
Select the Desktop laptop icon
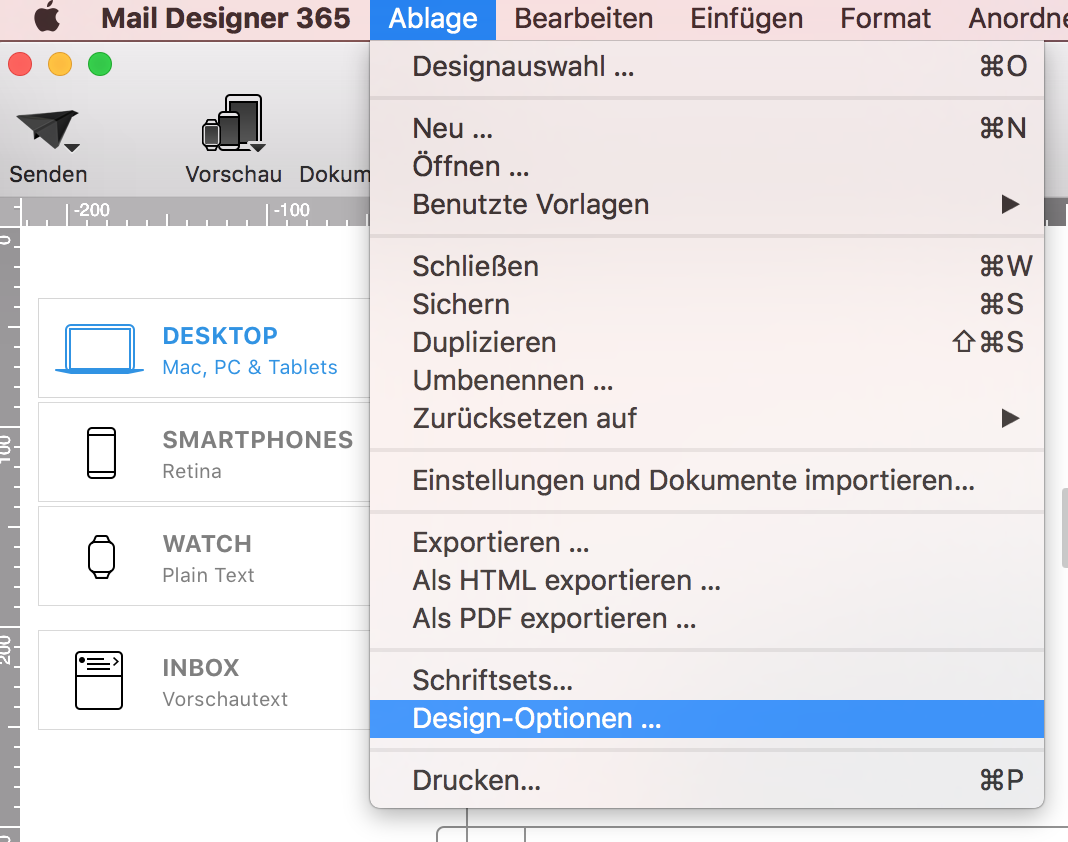(x=99, y=349)
